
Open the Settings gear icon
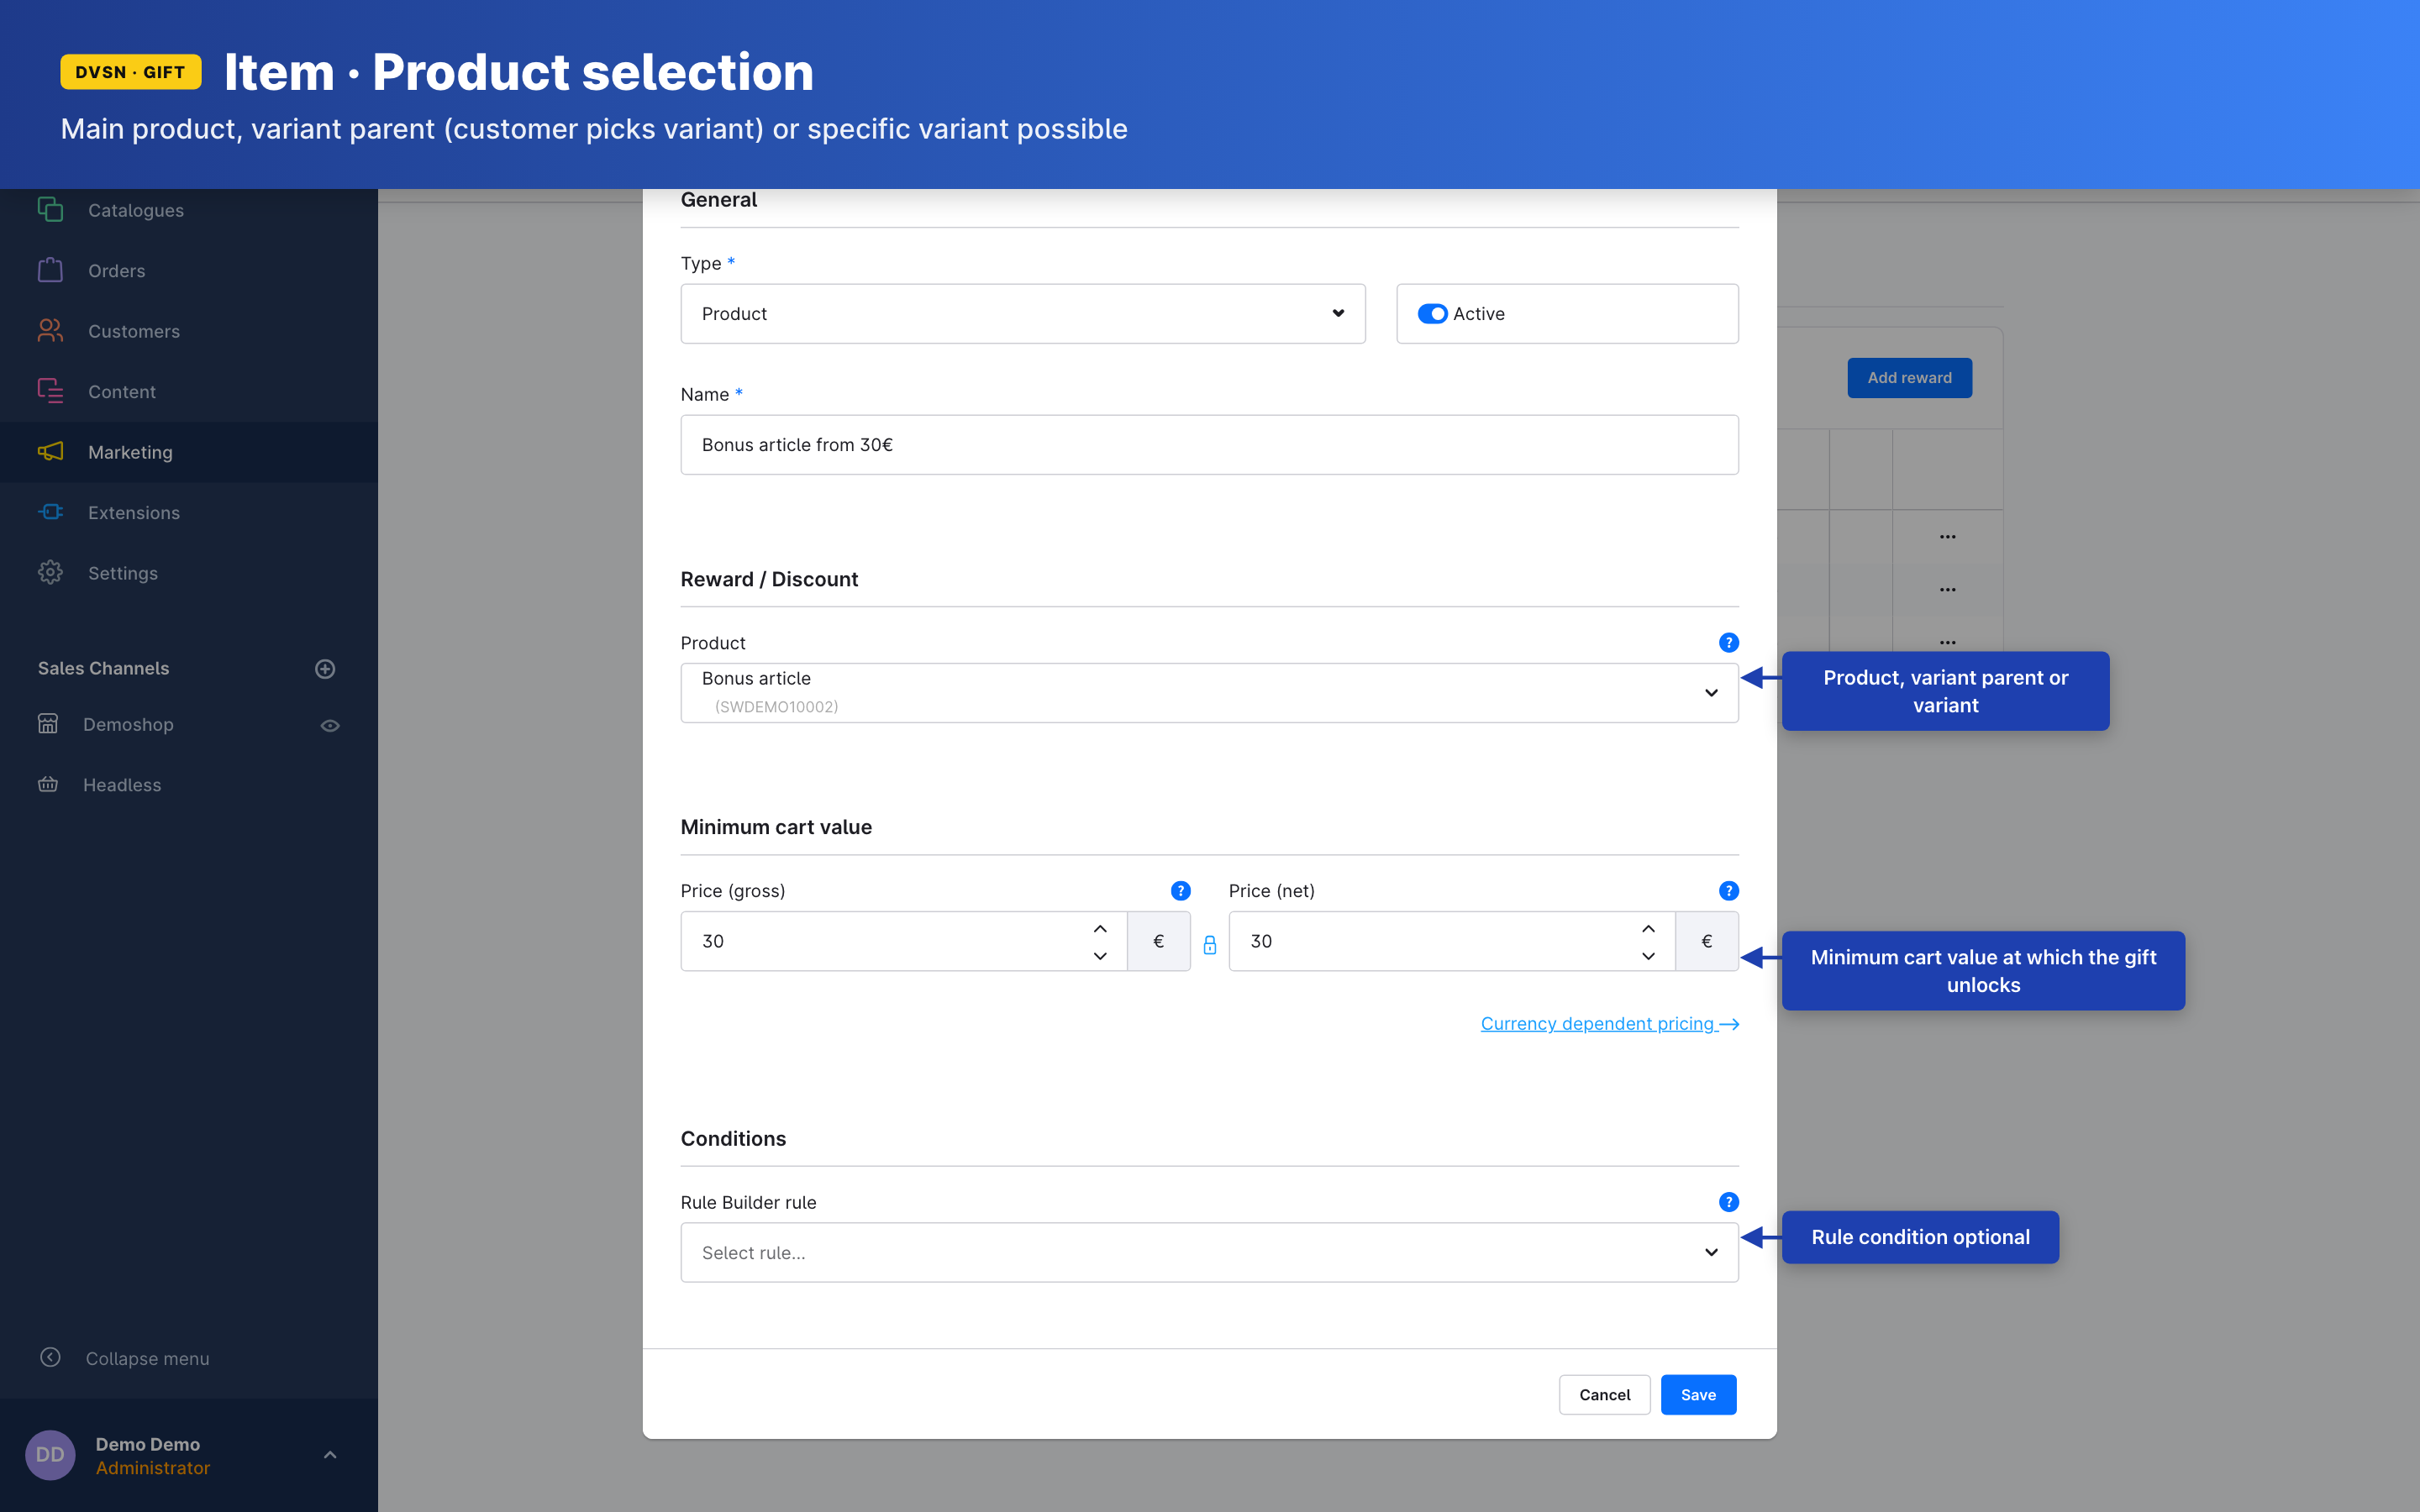(x=50, y=573)
